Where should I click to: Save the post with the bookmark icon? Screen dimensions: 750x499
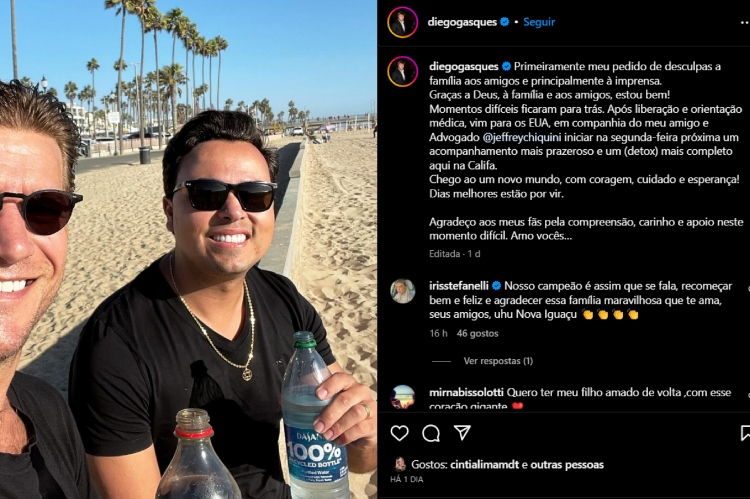[745, 433]
